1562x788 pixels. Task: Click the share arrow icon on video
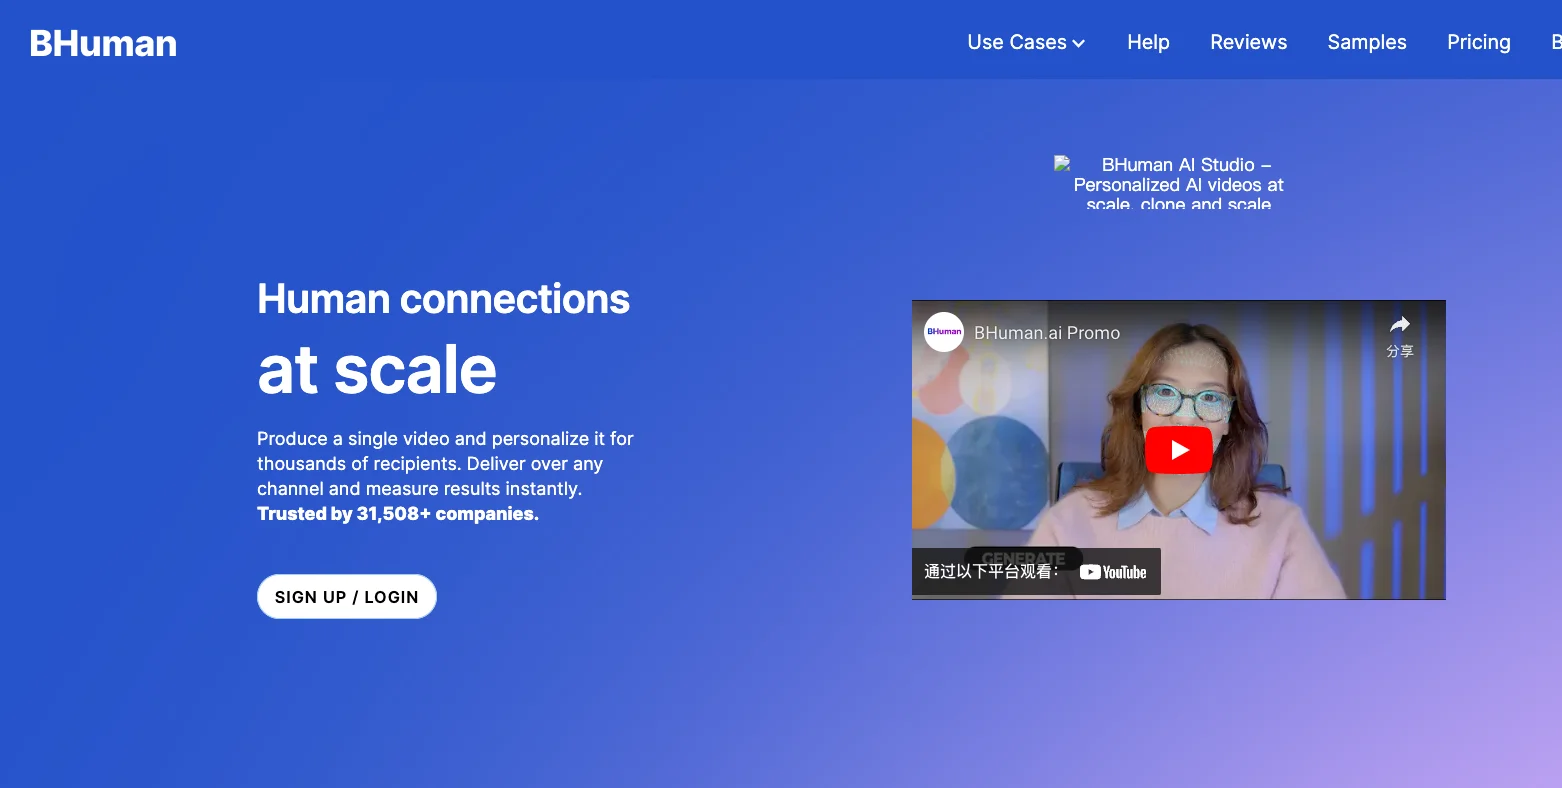(1400, 324)
